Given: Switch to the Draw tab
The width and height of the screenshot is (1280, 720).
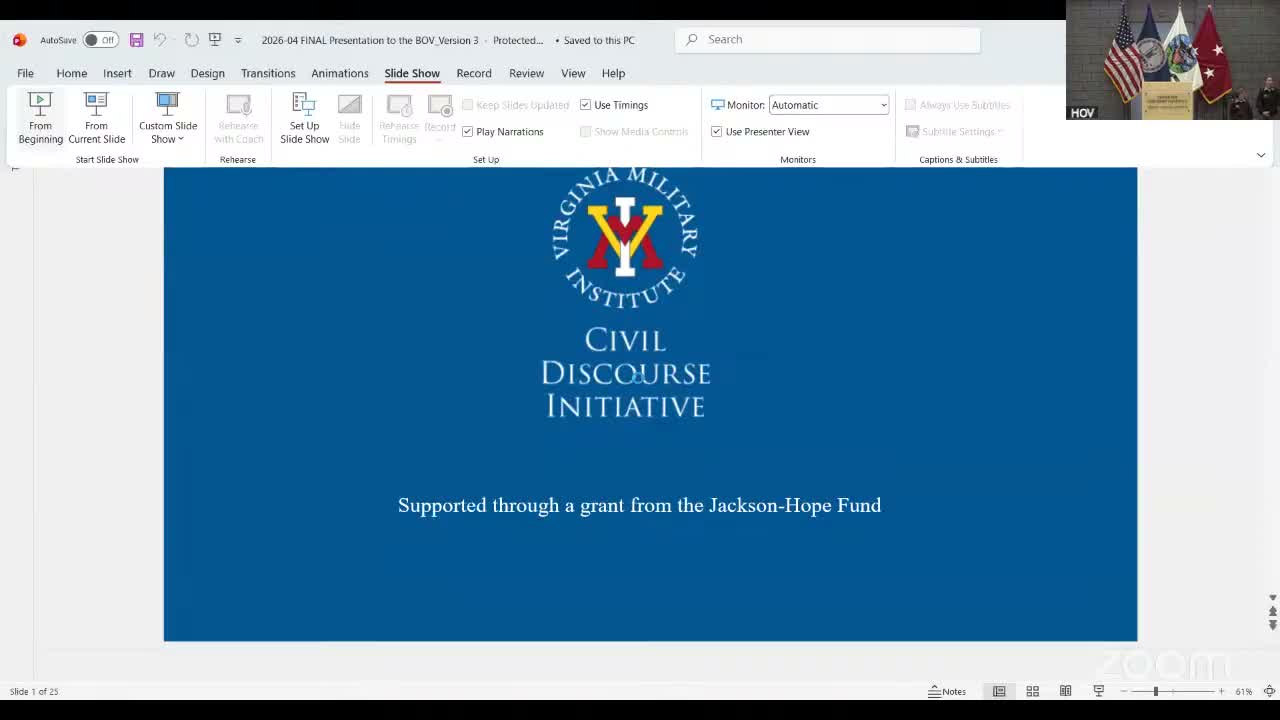Looking at the screenshot, I should tap(161, 73).
